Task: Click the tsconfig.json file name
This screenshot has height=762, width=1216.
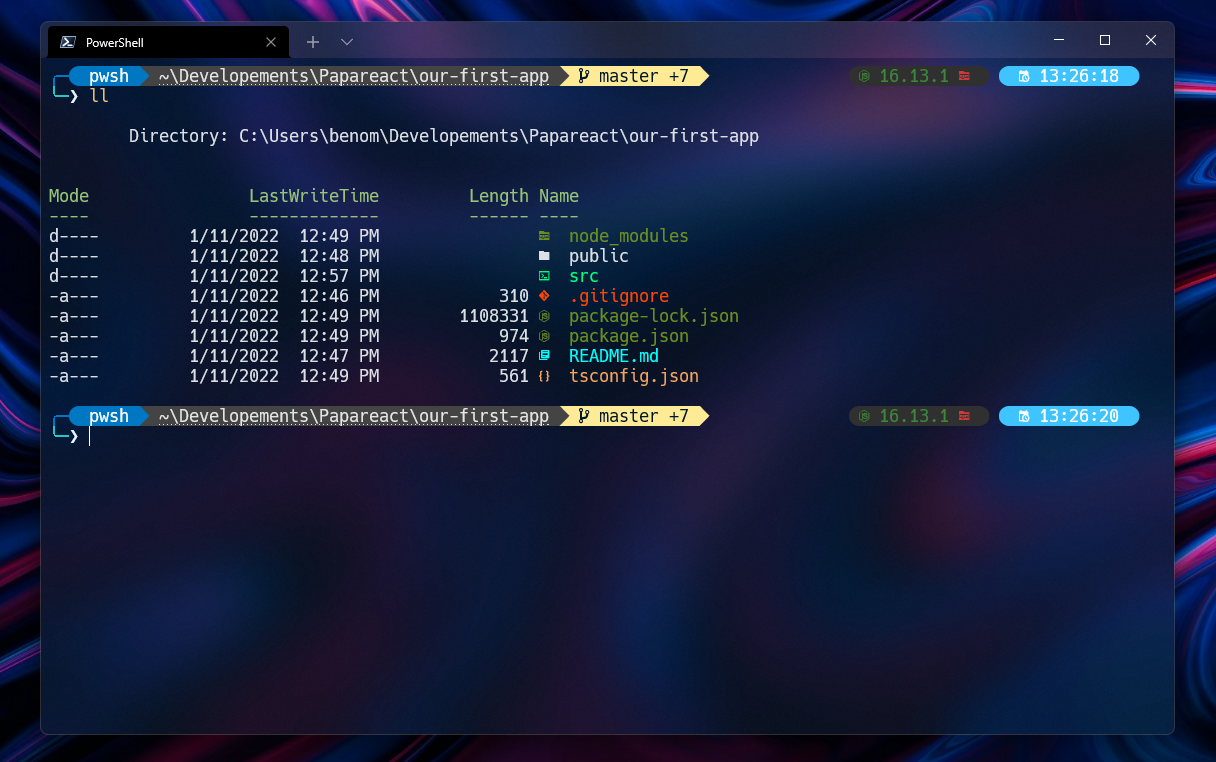Action: point(634,376)
